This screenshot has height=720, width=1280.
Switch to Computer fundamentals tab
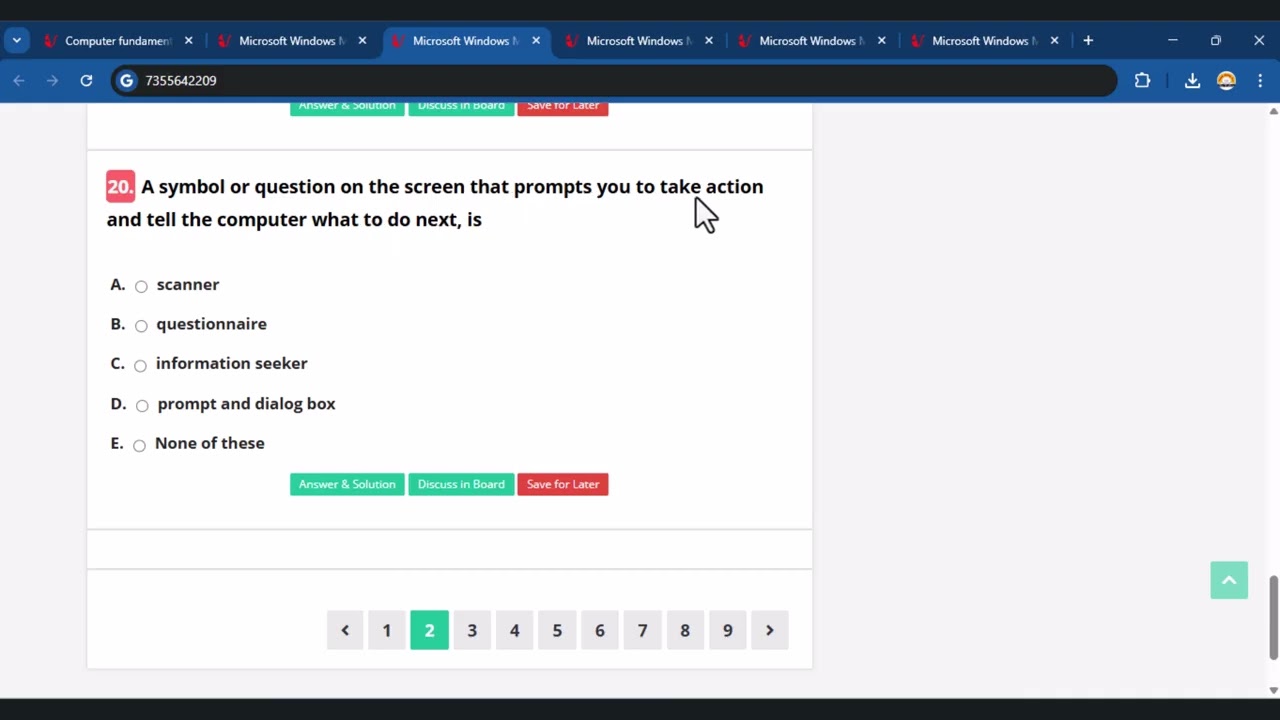click(118, 41)
